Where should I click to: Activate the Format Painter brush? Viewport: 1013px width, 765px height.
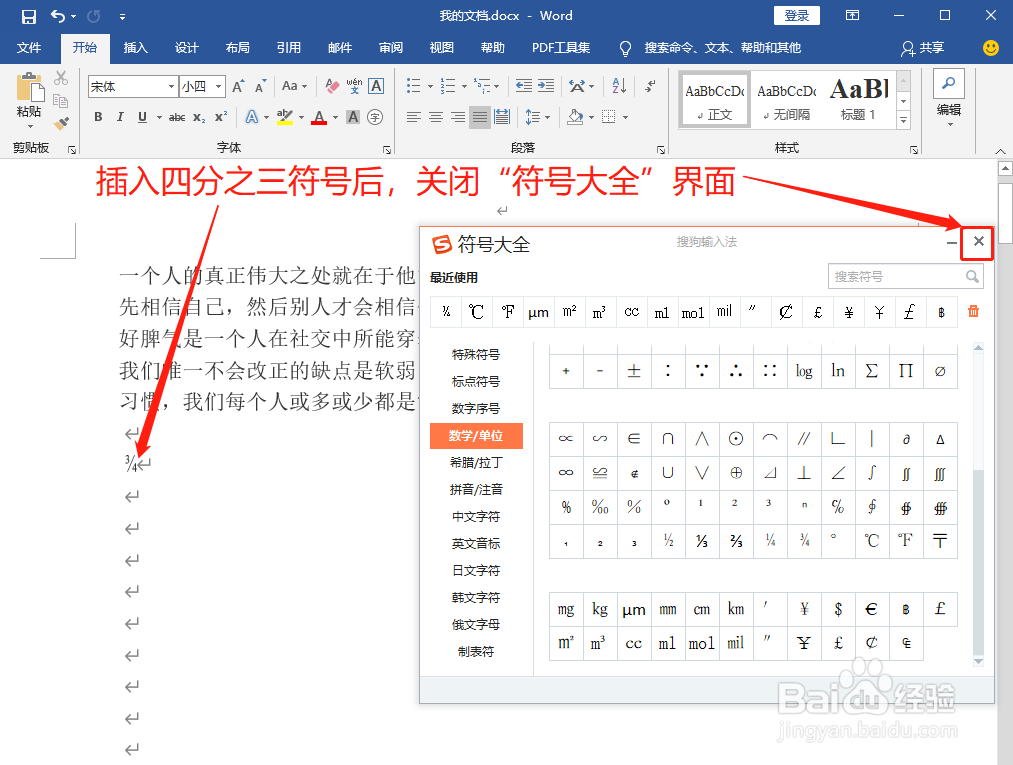point(61,123)
